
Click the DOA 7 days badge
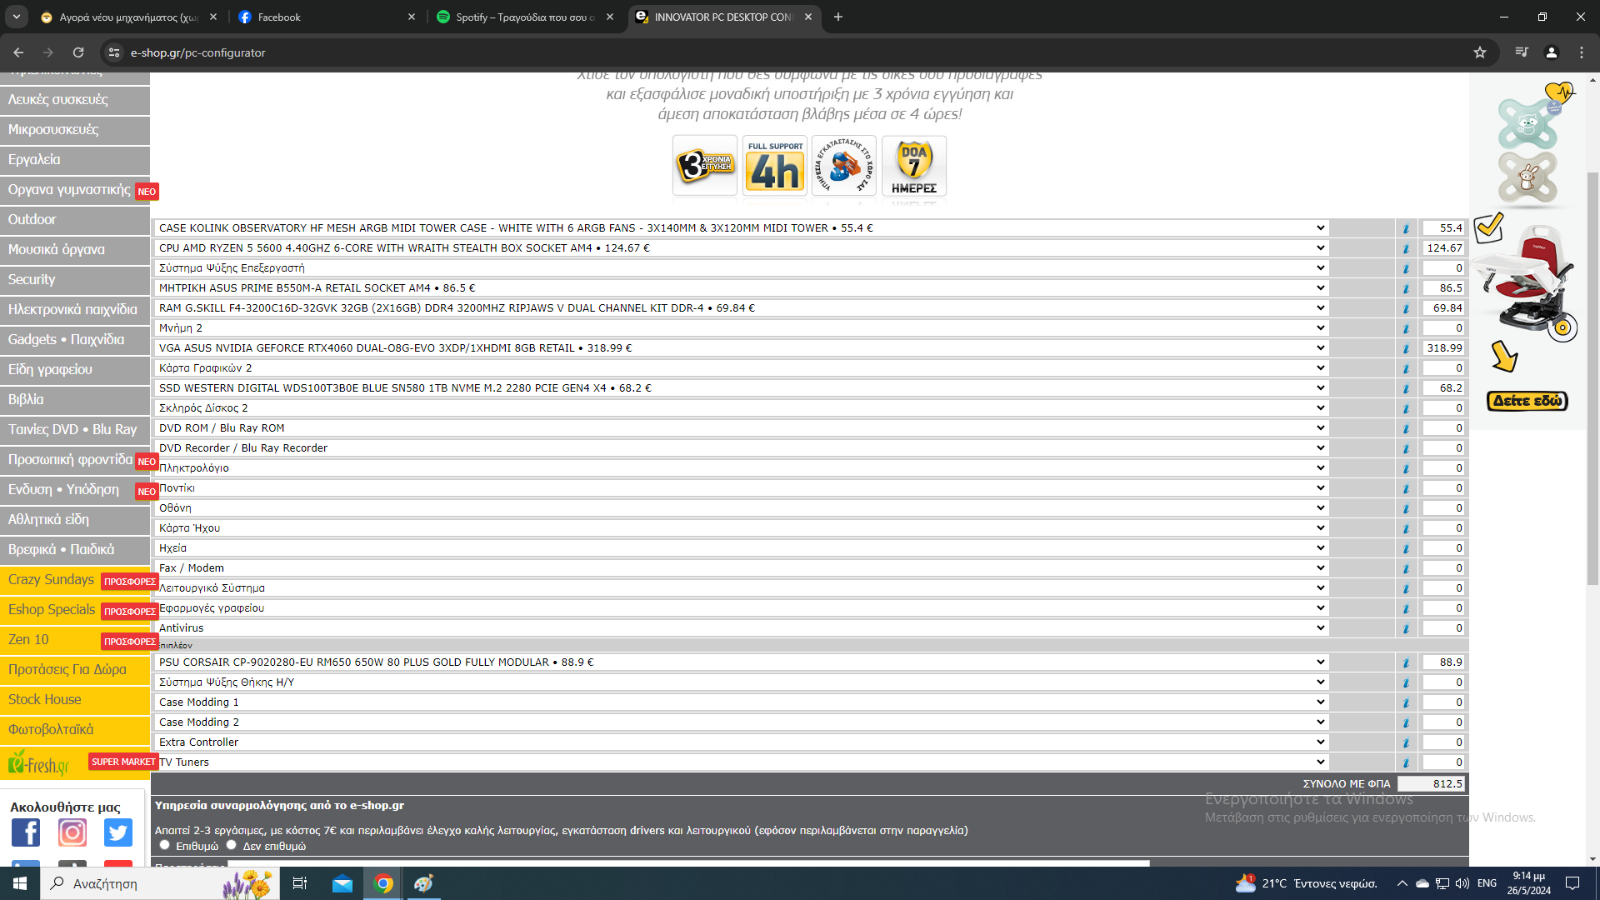pos(914,166)
